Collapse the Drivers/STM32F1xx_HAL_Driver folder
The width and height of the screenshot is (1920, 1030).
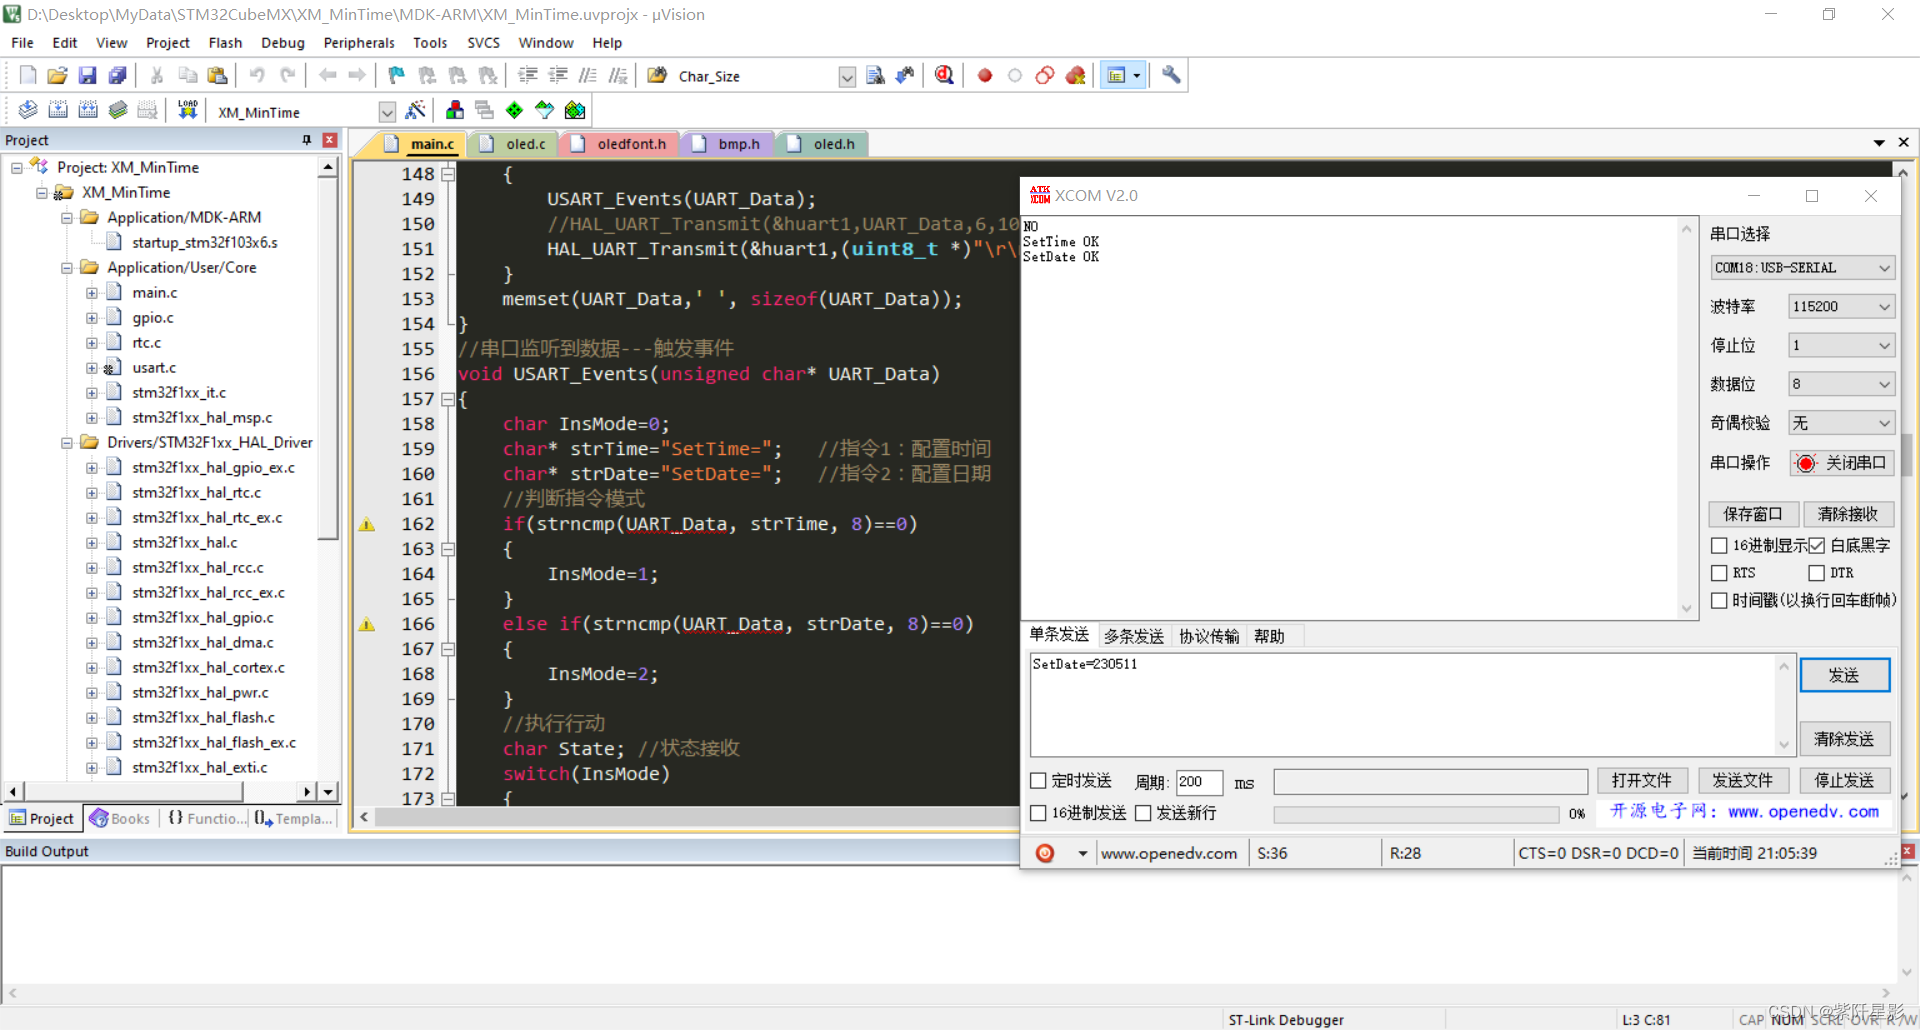tap(67, 443)
